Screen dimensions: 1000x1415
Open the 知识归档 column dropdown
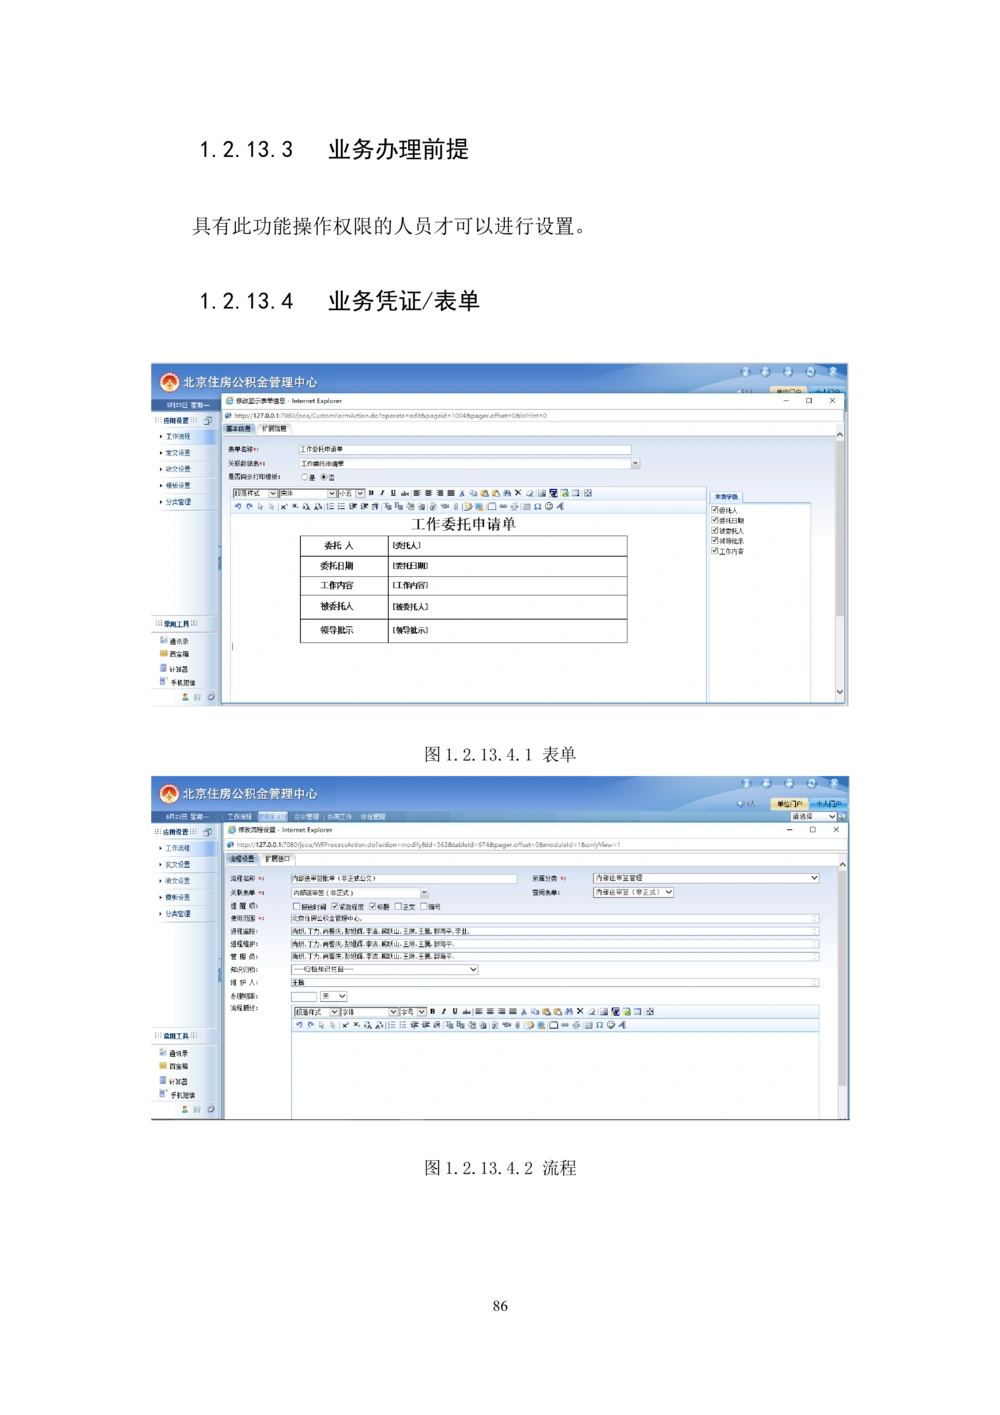point(472,970)
